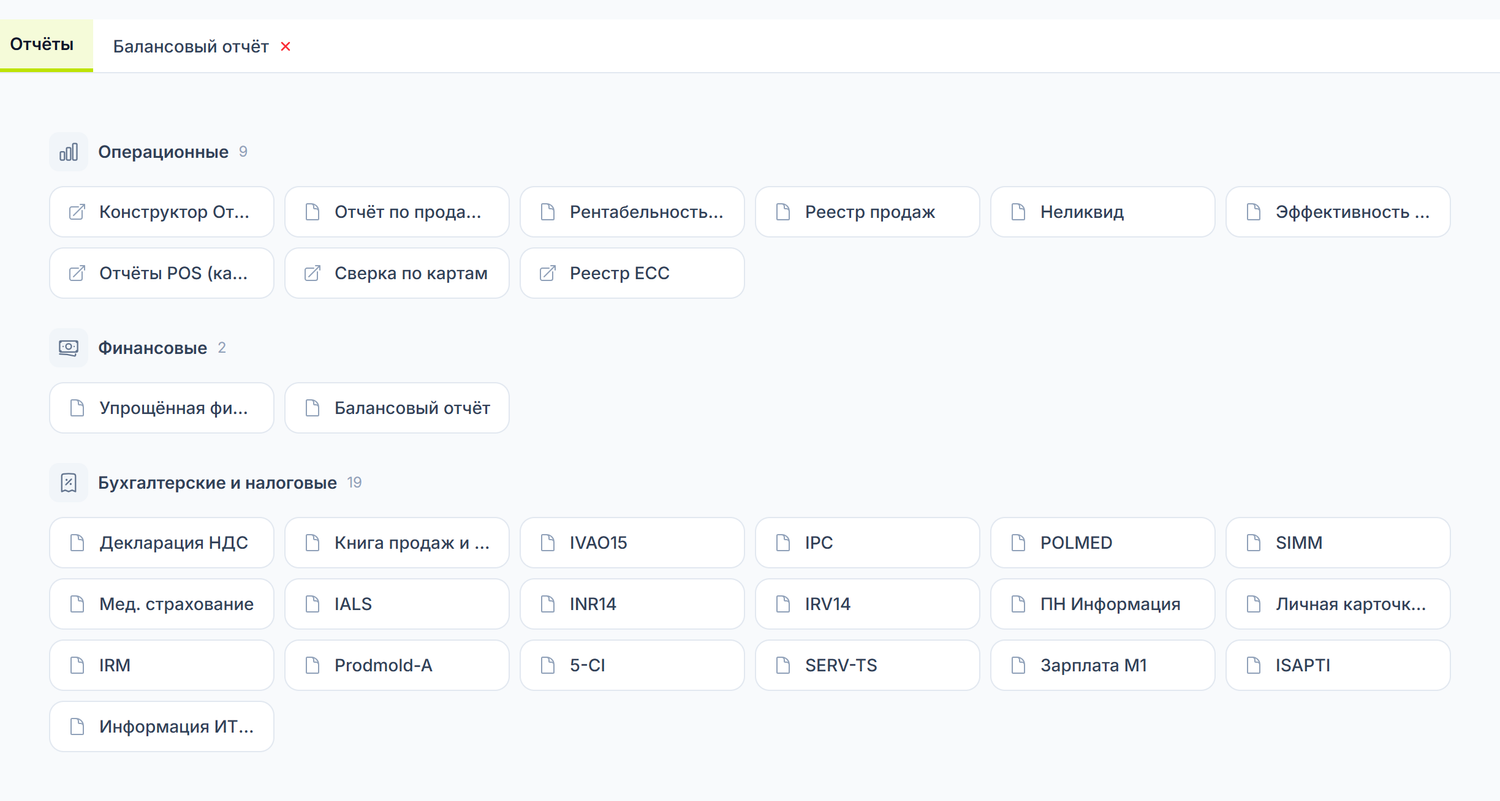
Task: Click external link icon on Отчёты POS card
Action: (77, 273)
